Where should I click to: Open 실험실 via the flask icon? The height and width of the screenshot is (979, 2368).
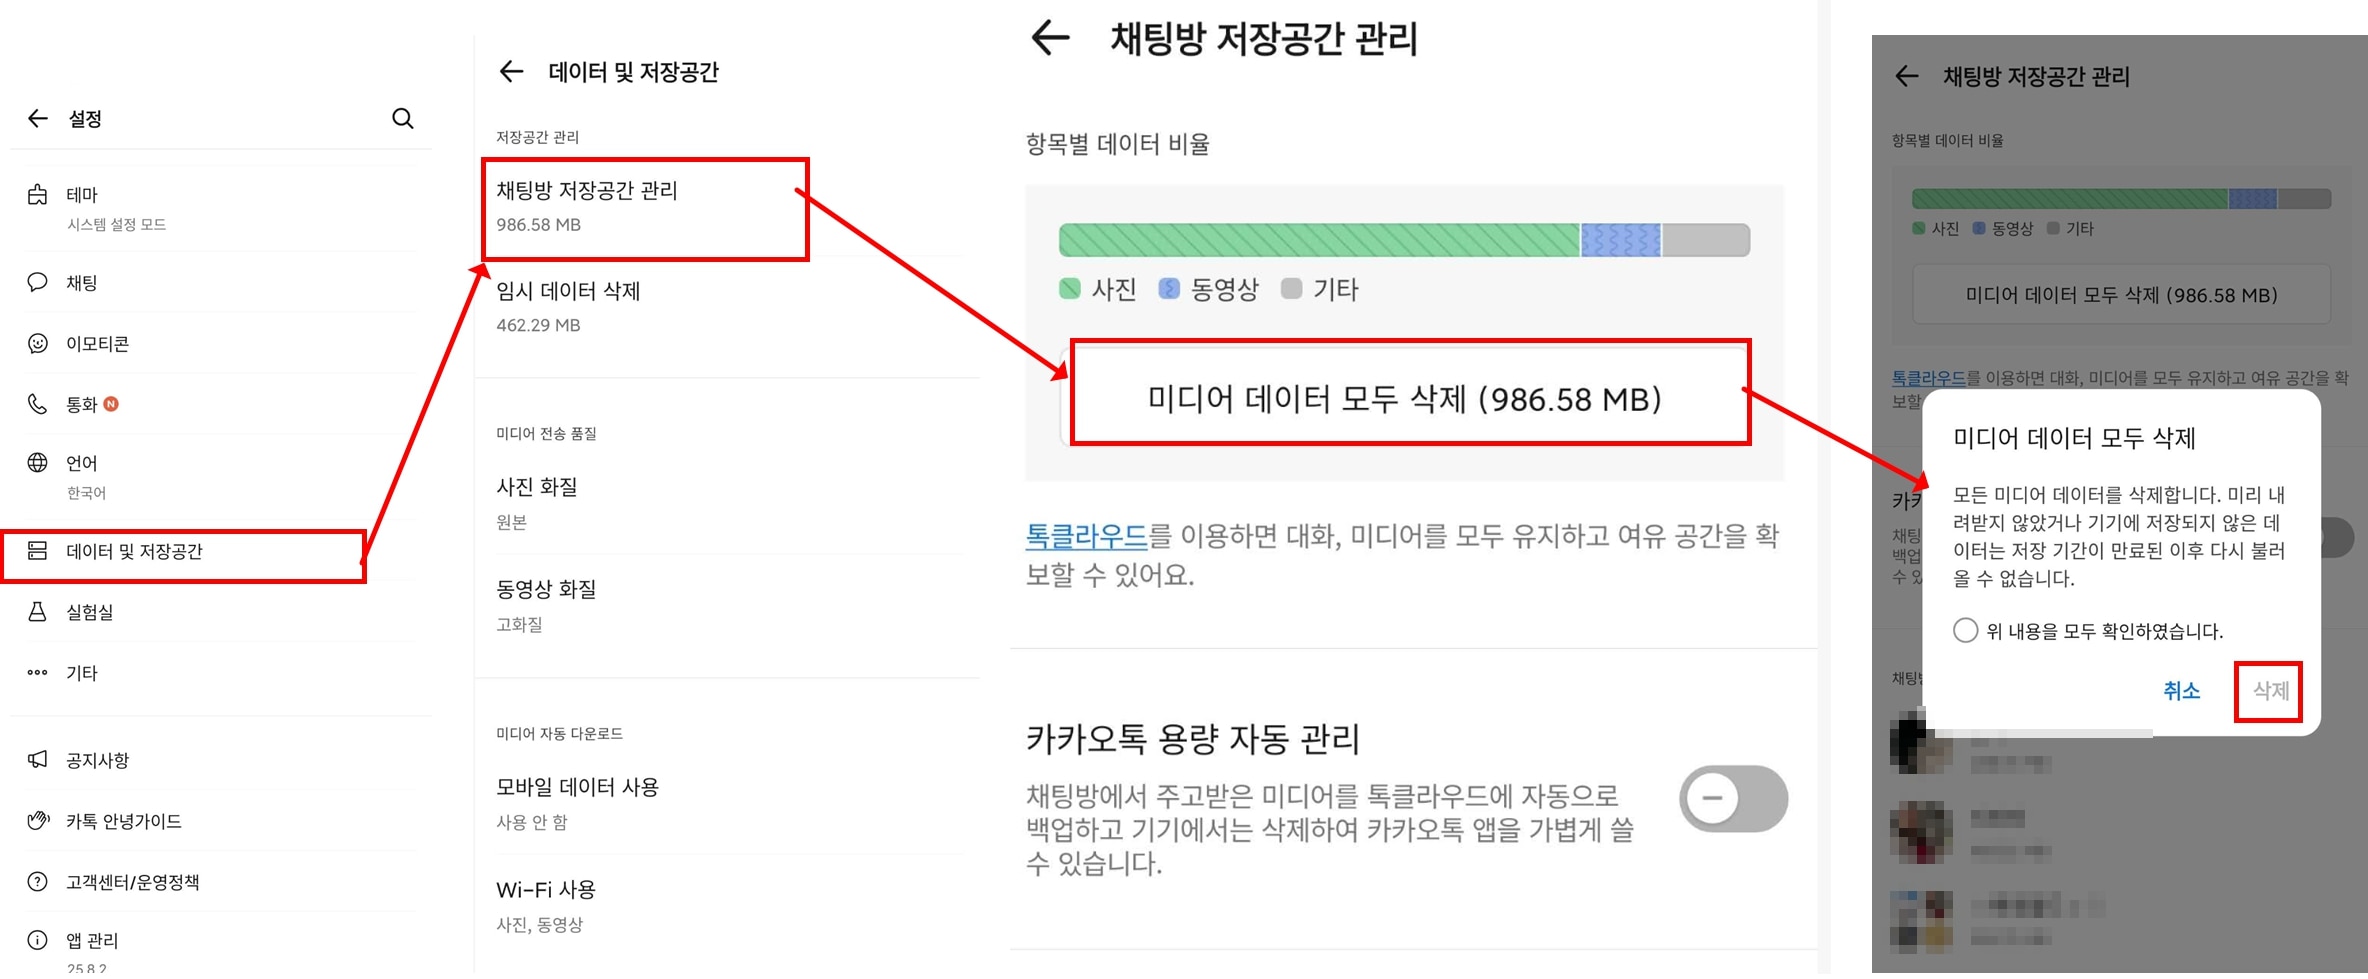[x=38, y=612]
